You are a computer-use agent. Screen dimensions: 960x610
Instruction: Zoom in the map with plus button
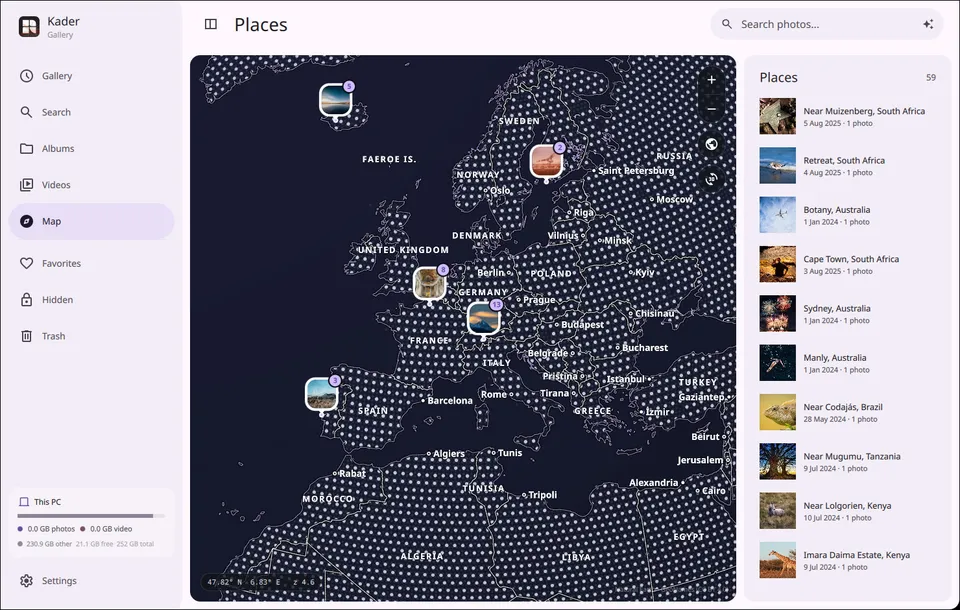pos(711,80)
